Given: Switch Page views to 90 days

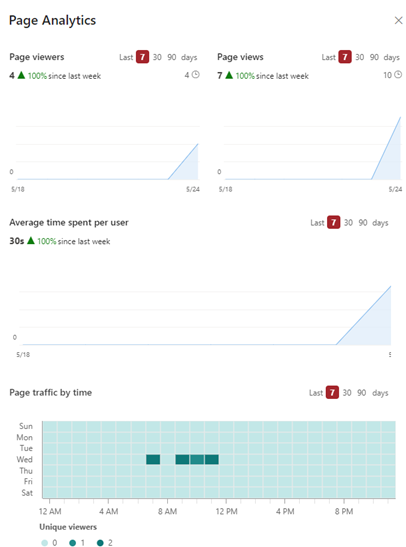Looking at the screenshot, I should [x=374, y=57].
